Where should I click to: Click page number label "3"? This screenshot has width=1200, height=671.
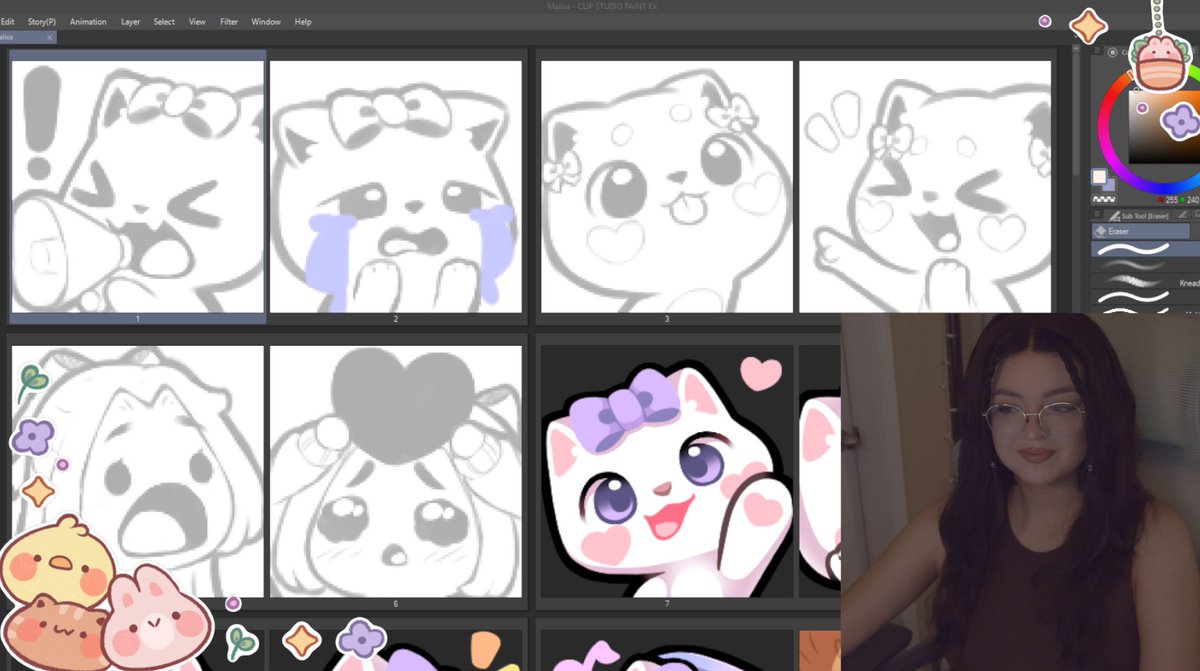[667, 319]
